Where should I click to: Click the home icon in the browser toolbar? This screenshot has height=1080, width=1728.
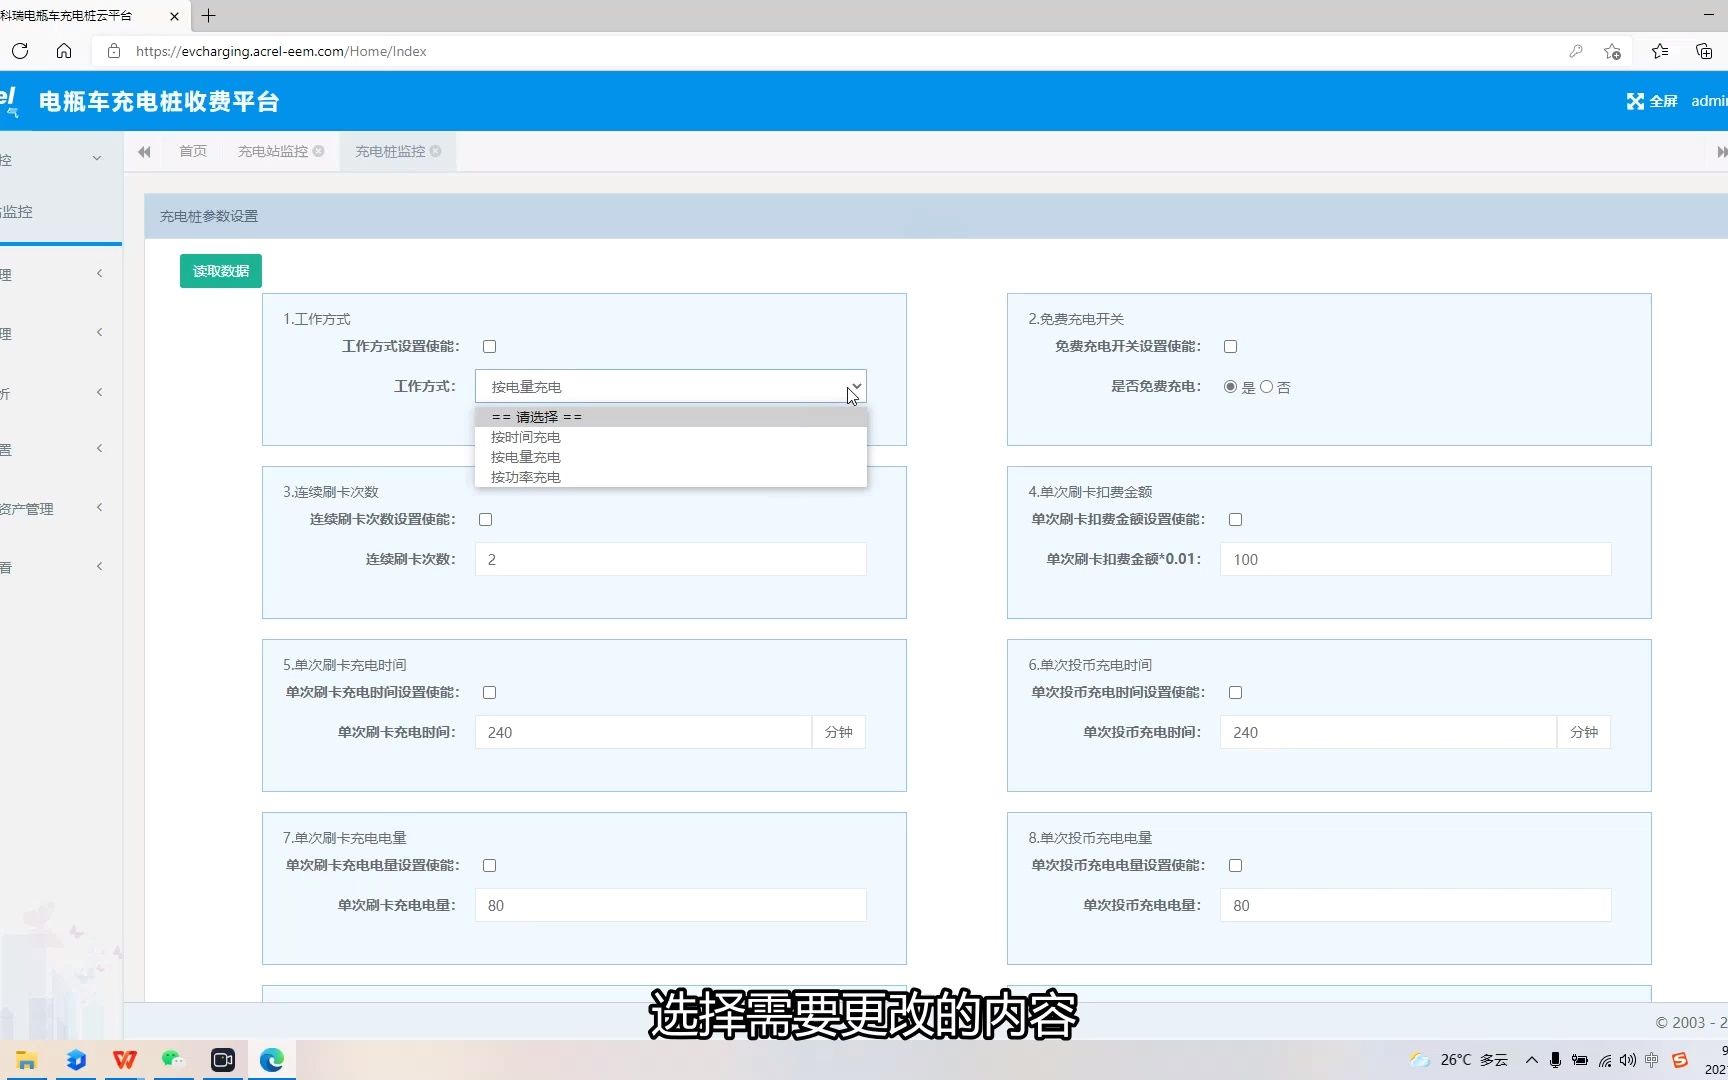coord(64,51)
